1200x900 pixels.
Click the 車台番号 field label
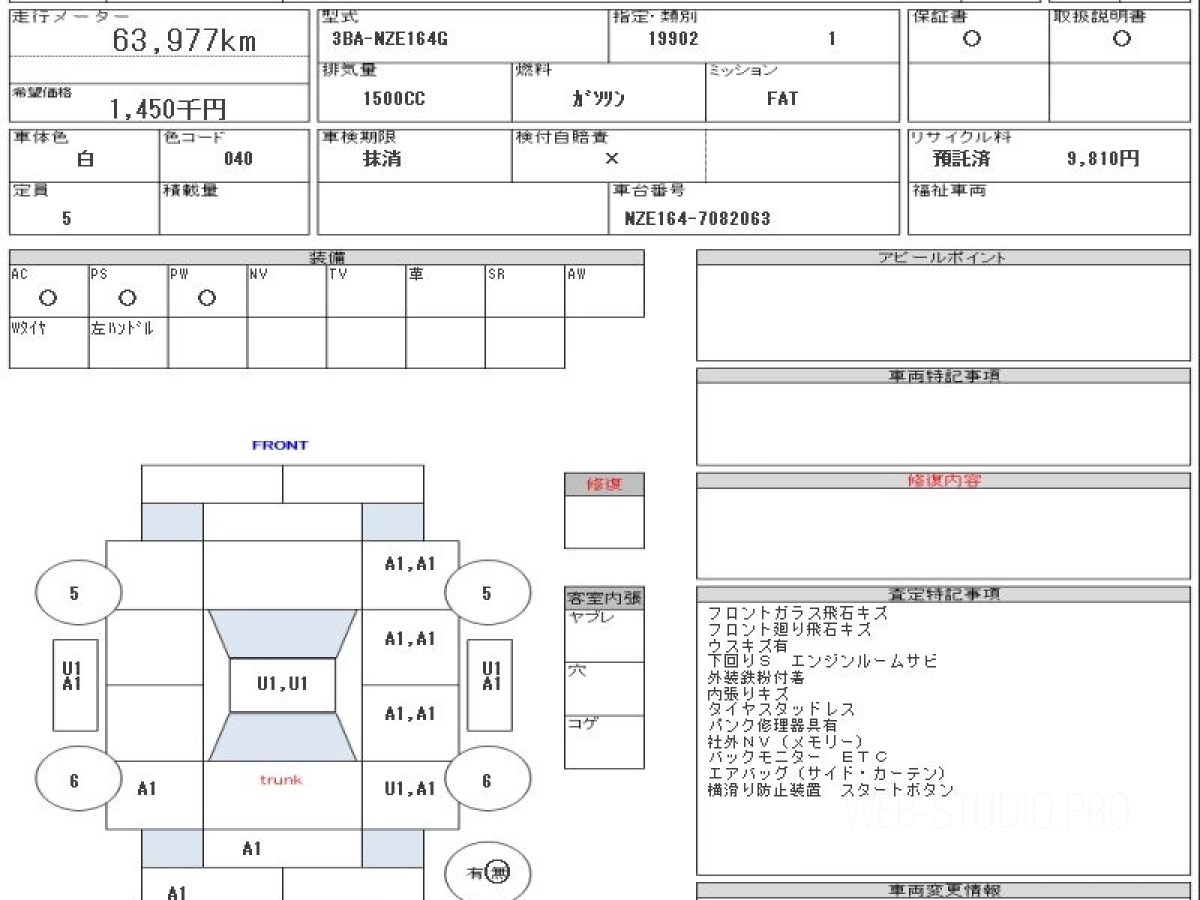point(649,191)
